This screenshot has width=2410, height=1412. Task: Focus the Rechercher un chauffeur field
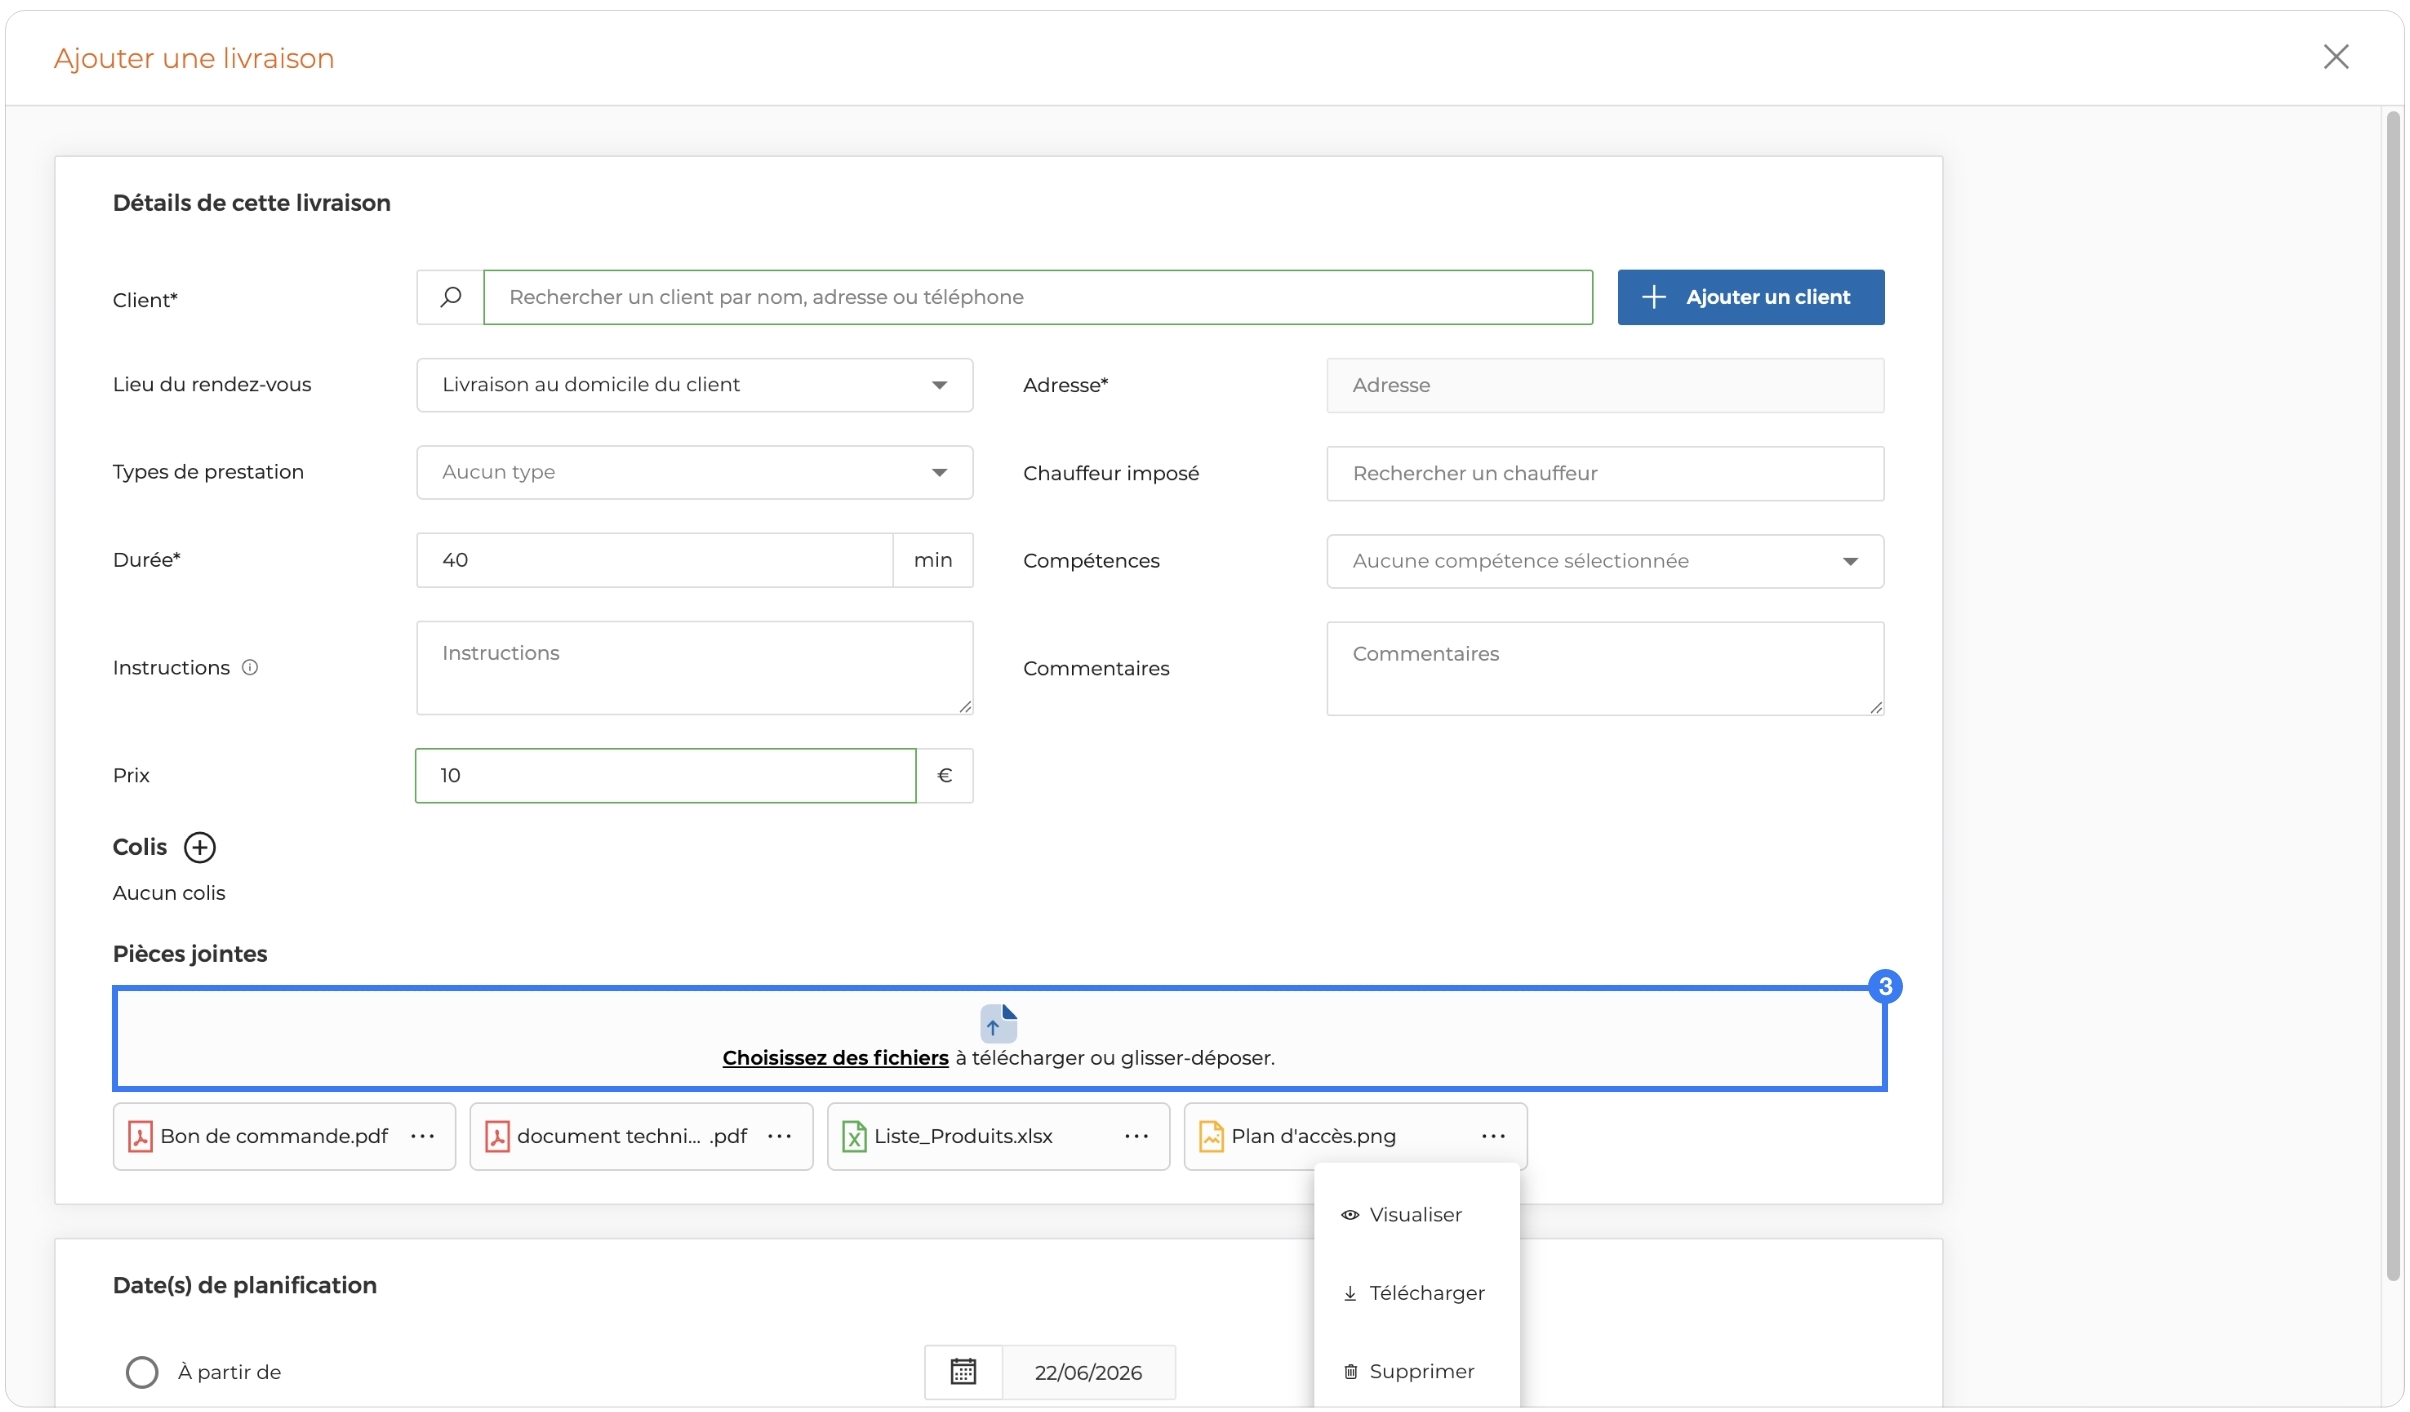1605,473
